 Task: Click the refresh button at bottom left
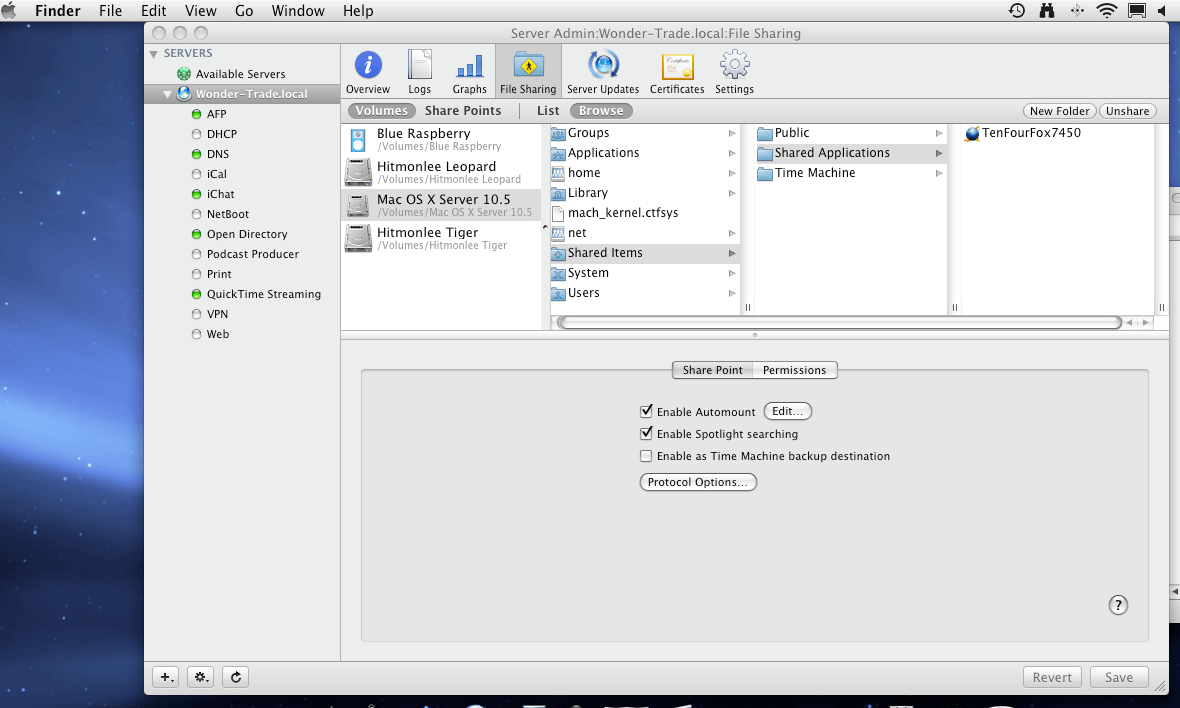click(236, 677)
